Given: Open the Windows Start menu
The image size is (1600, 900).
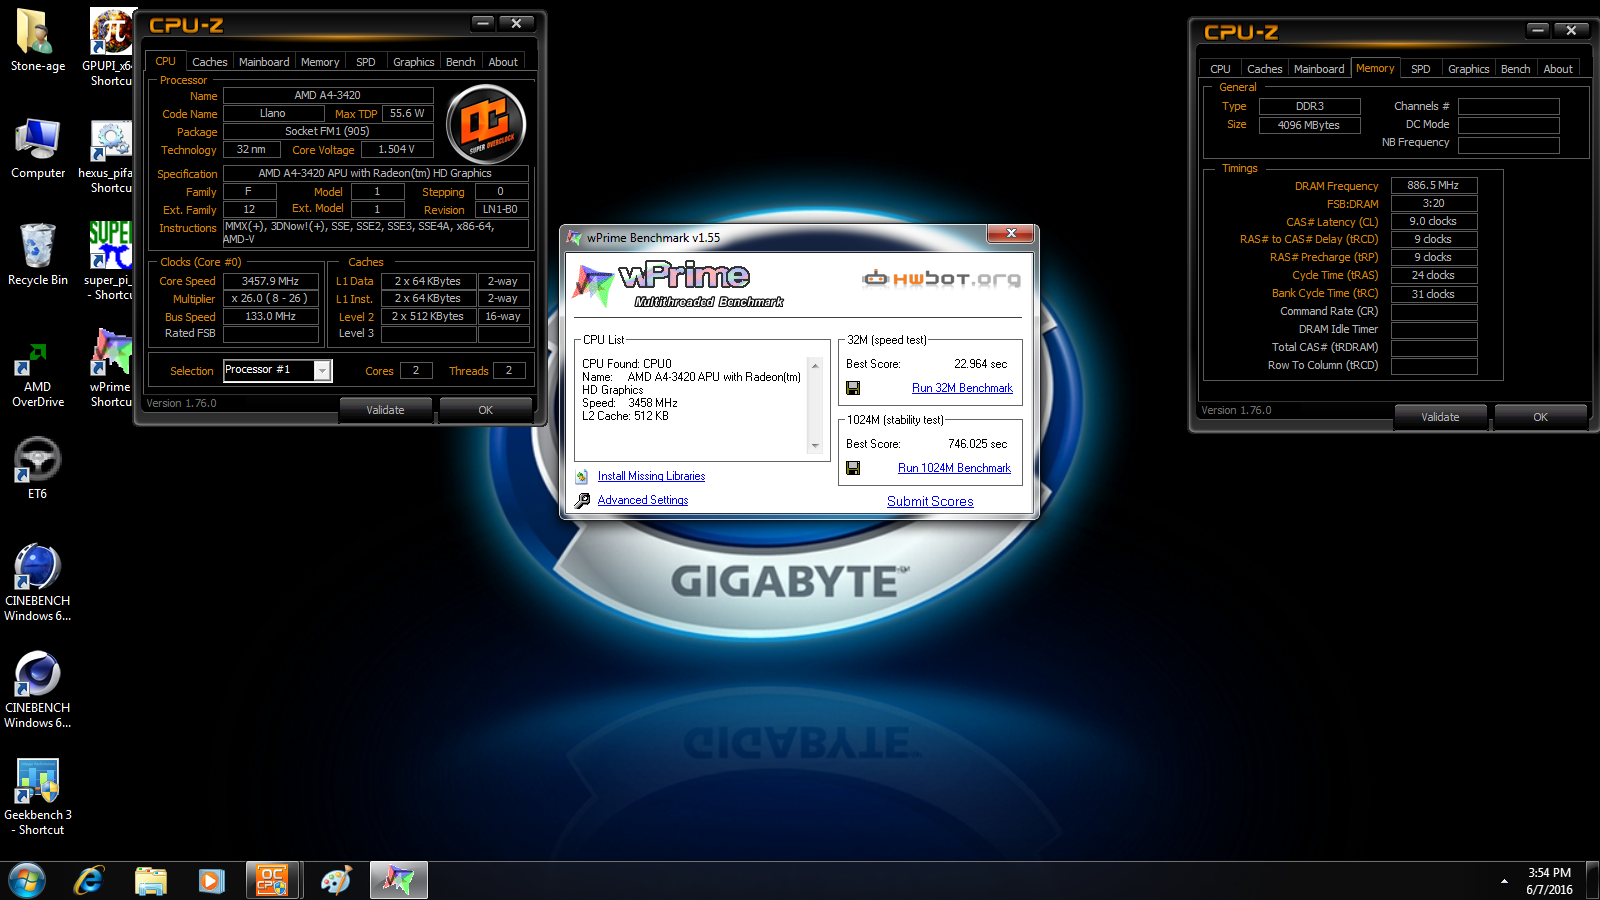Looking at the screenshot, I should pyautogui.click(x=27, y=881).
